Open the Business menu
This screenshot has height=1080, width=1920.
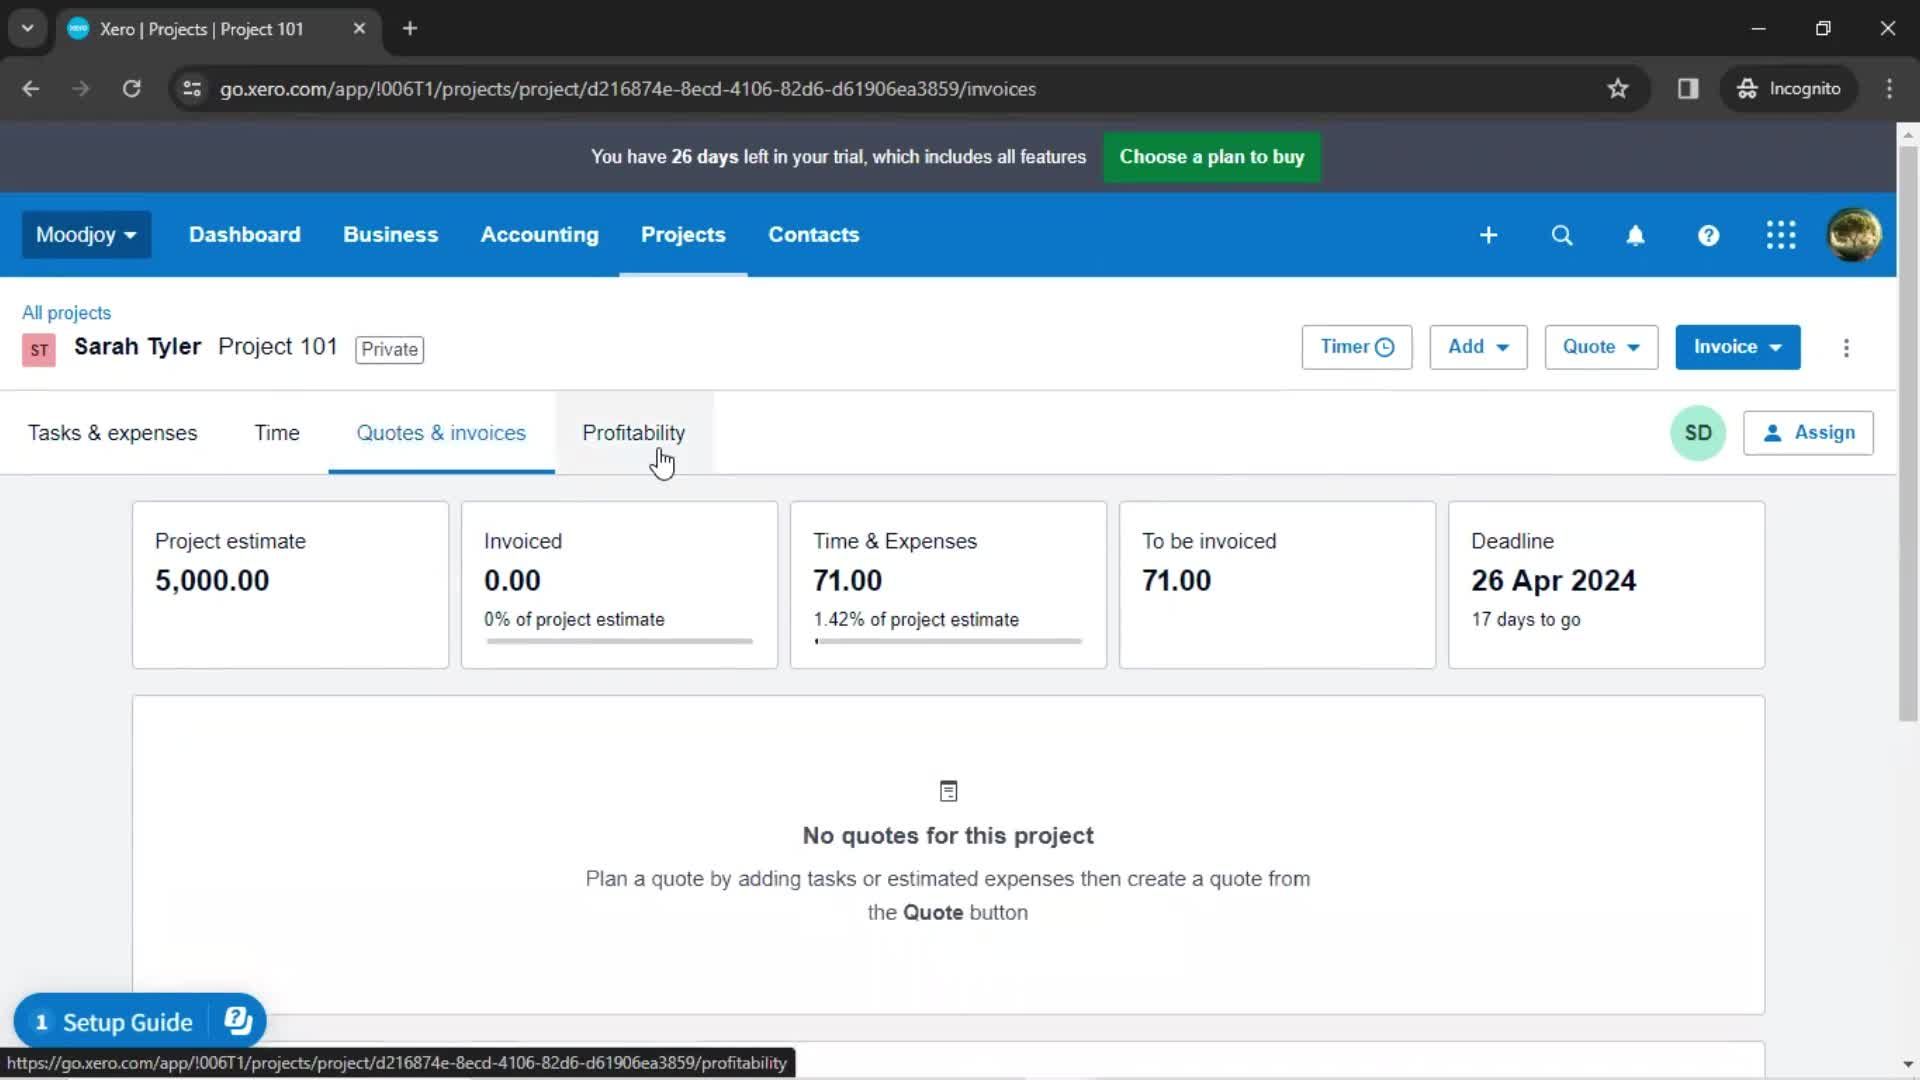click(390, 235)
